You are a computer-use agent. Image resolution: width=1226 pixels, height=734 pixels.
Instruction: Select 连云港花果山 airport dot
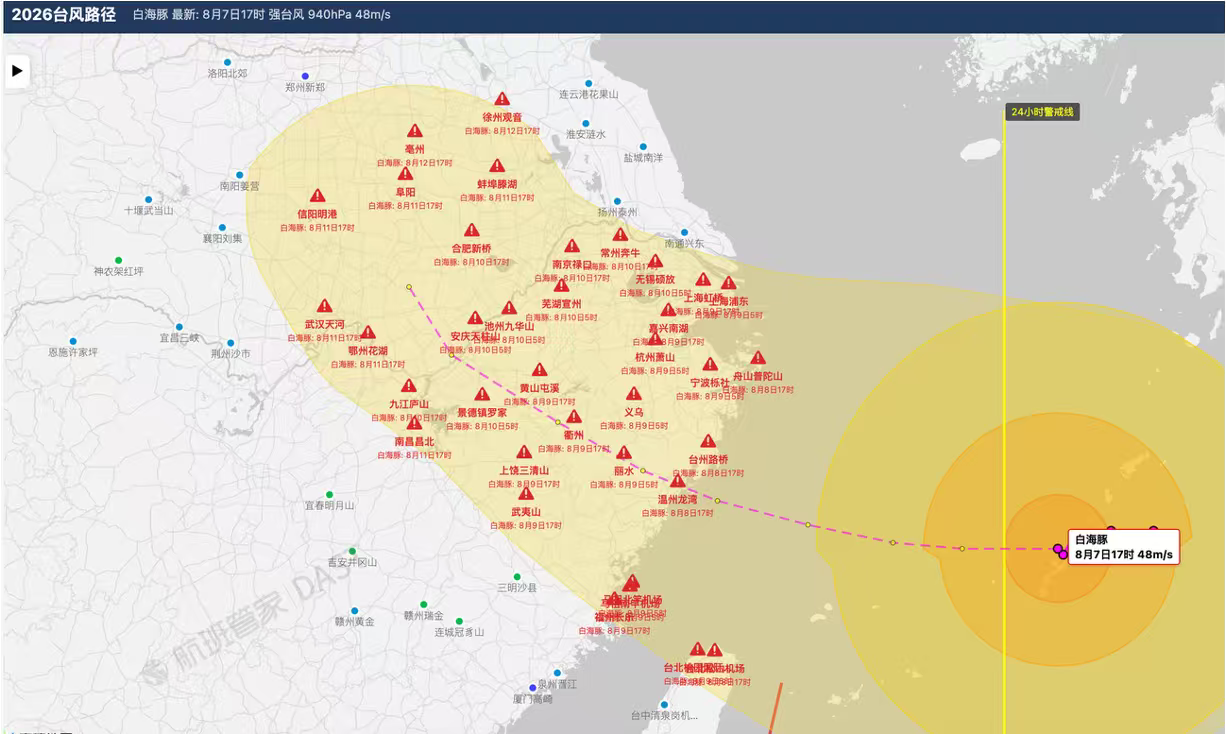coord(588,83)
